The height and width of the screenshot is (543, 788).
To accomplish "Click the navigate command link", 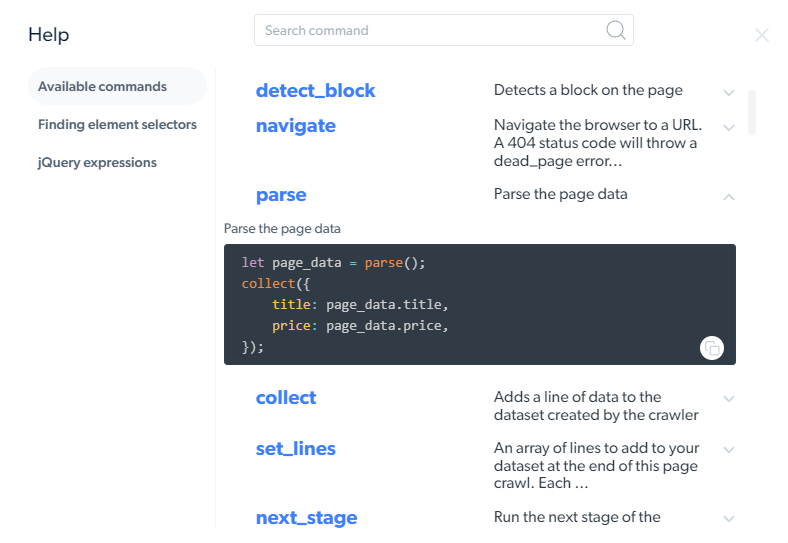I will coord(296,126).
